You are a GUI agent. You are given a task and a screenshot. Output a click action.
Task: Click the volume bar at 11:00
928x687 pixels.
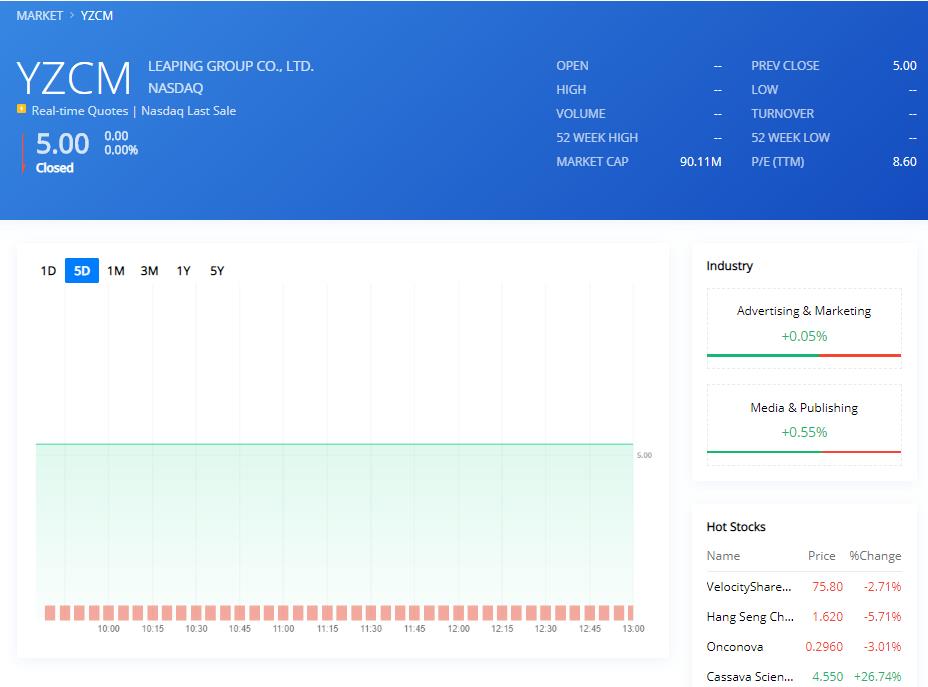click(283, 612)
